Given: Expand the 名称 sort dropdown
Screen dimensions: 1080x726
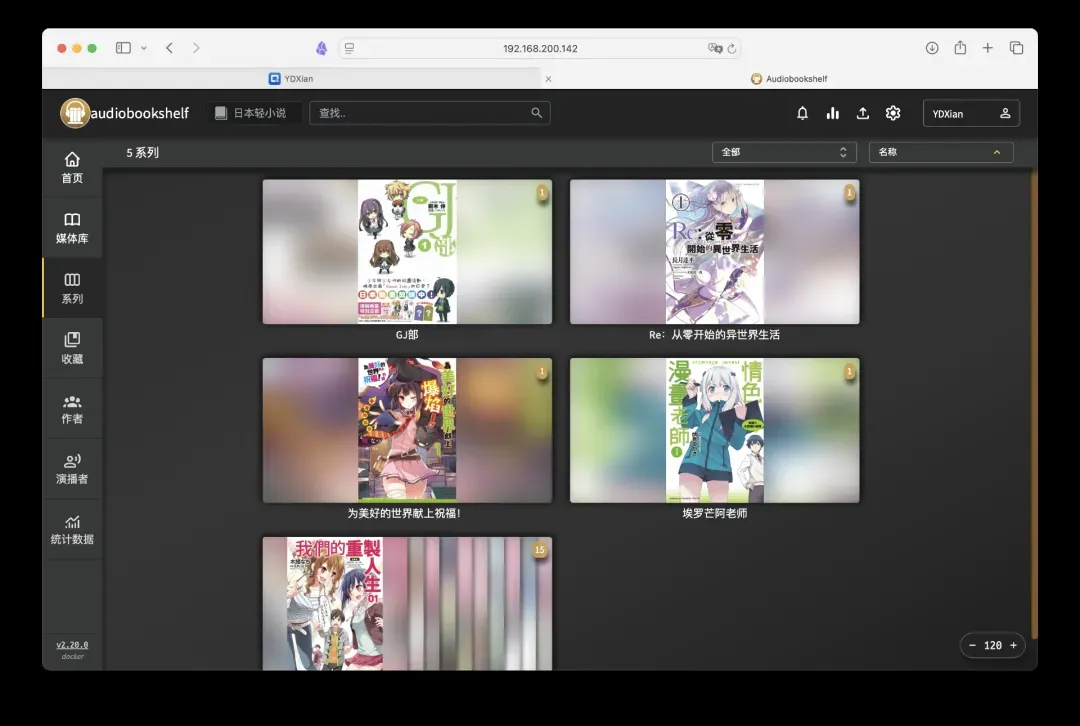Looking at the screenshot, I should 940,152.
